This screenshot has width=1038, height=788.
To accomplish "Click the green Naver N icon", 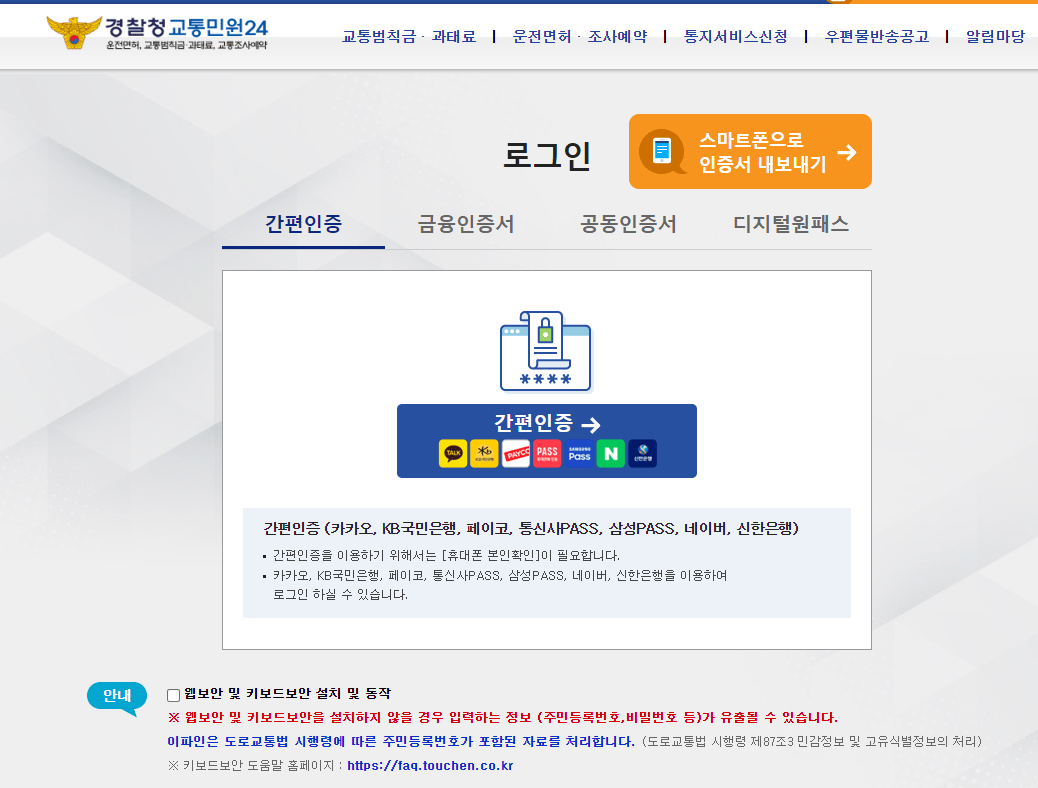I will click(610, 454).
